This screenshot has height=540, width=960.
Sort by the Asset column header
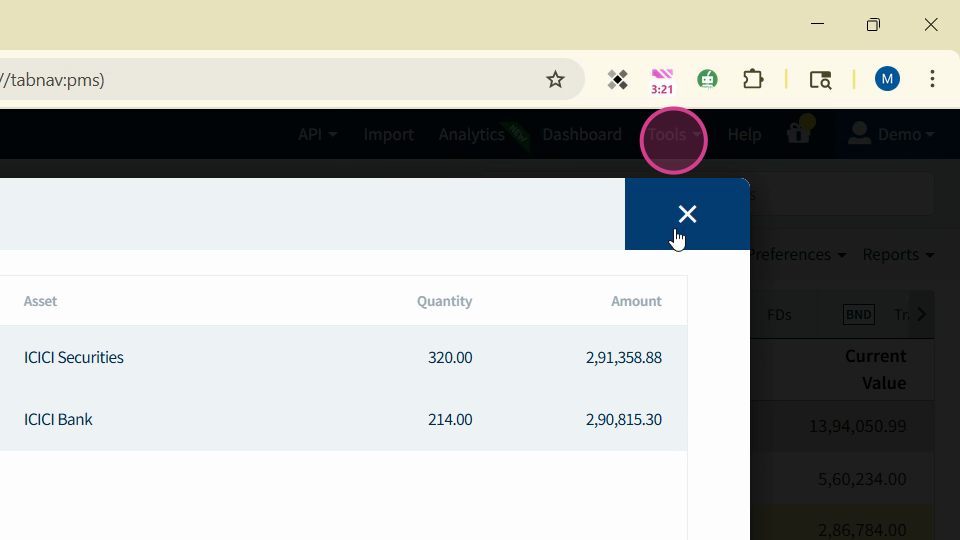pos(40,301)
